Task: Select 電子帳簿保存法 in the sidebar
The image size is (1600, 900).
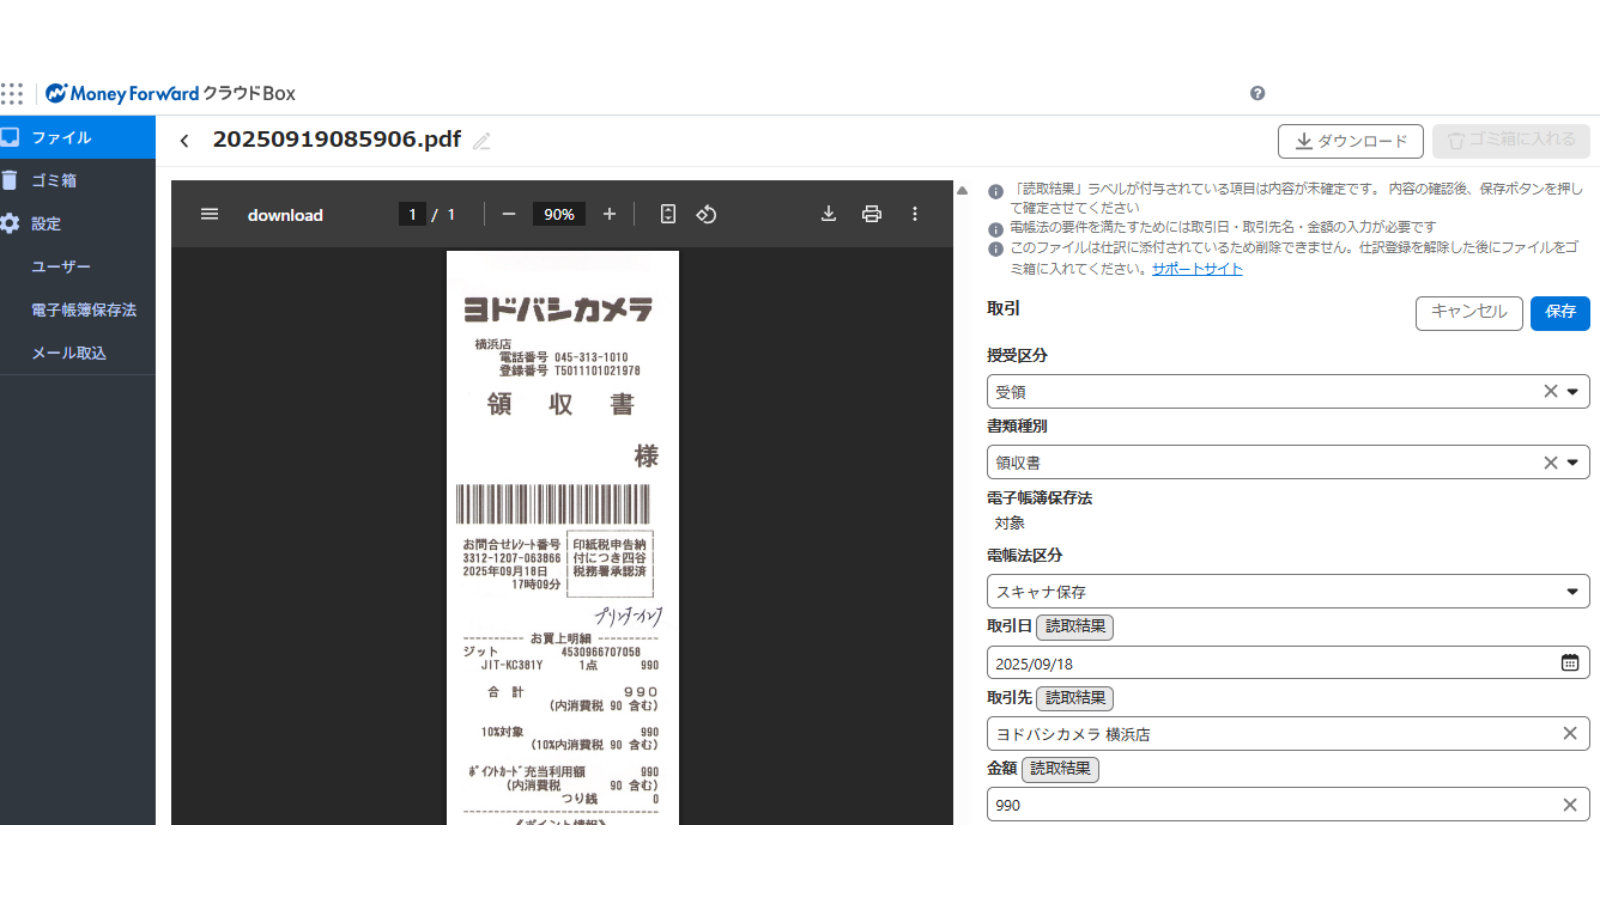Action: point(83,310)
